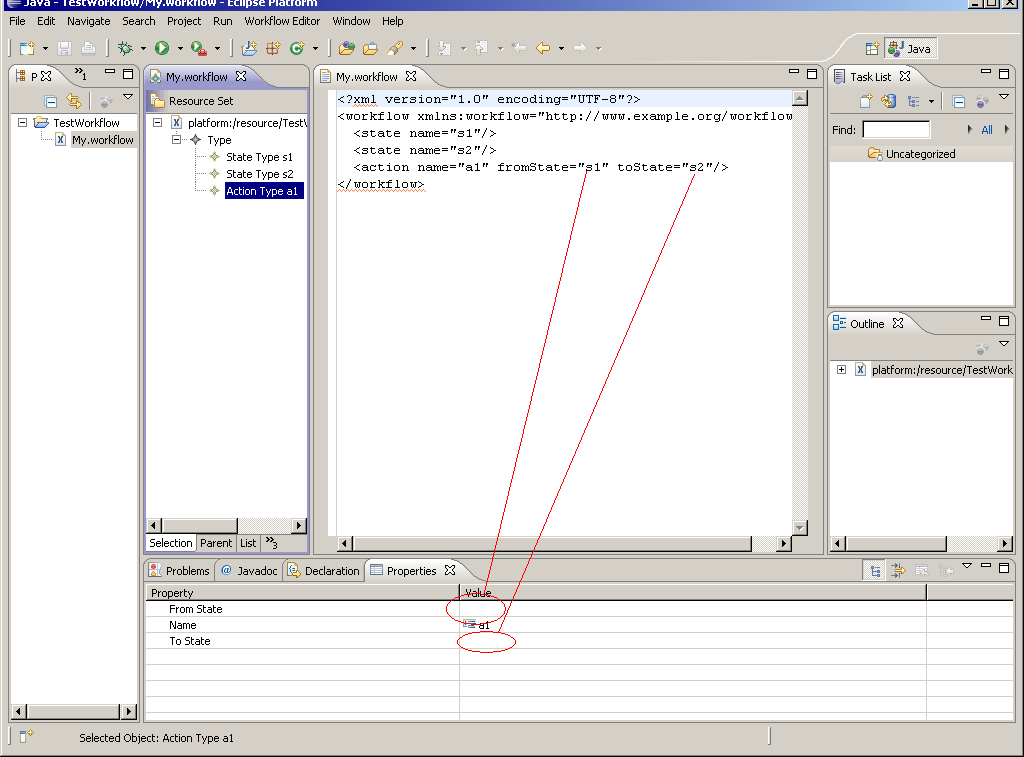Click New Task icon in Task List
Image resolution: width=1024 pixels, height=757 pixels.
coord(867,101)
